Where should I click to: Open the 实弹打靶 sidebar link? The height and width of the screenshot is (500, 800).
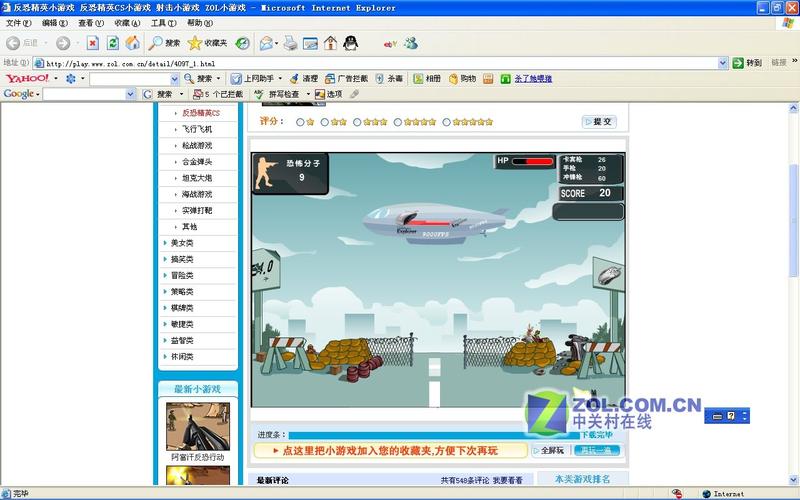point(197,211)
